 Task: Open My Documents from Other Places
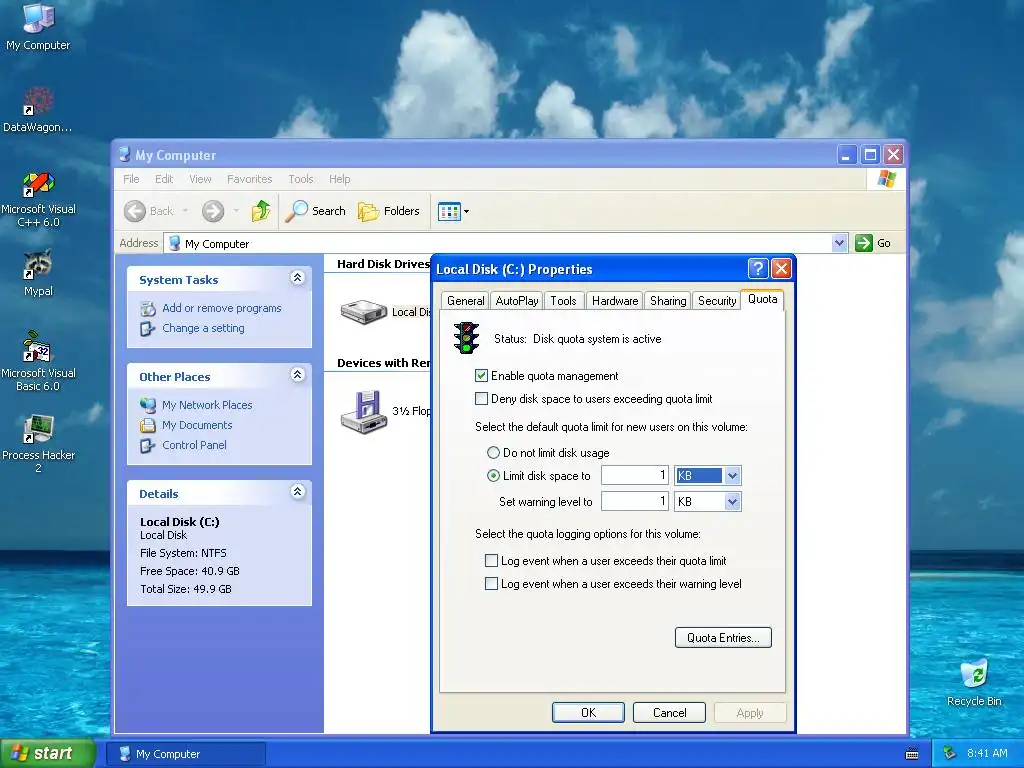(197, 425)
